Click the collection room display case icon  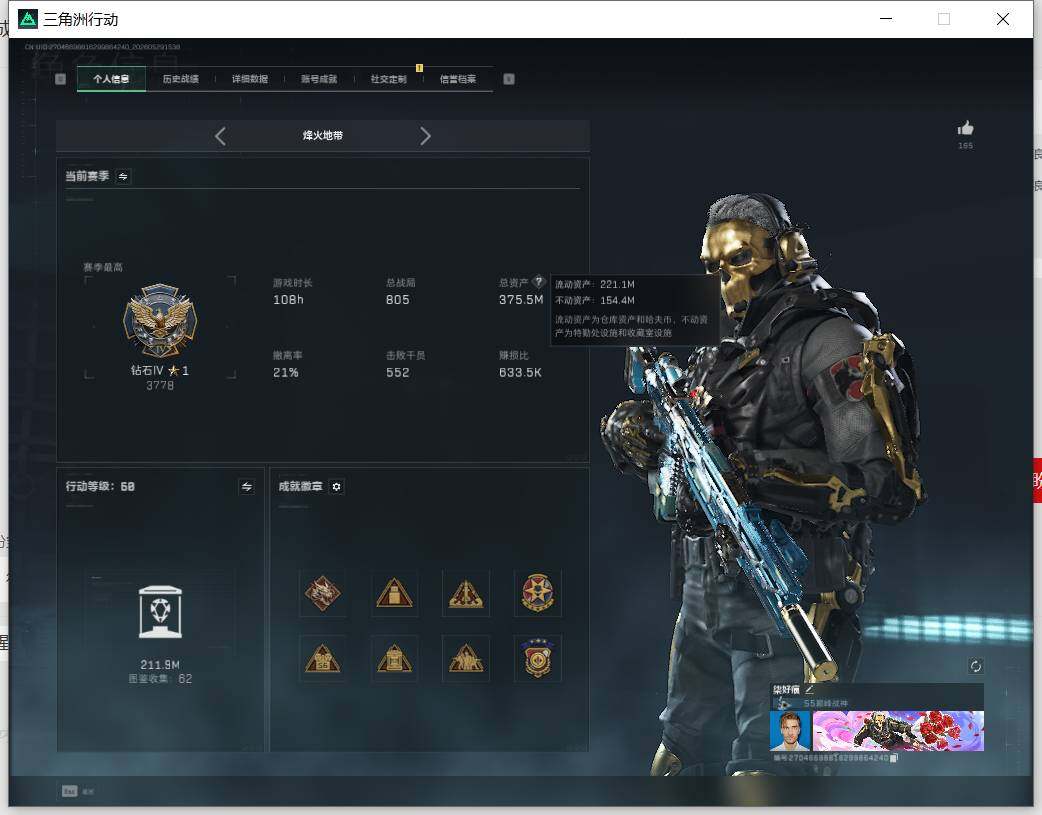[x=160, y=612]
